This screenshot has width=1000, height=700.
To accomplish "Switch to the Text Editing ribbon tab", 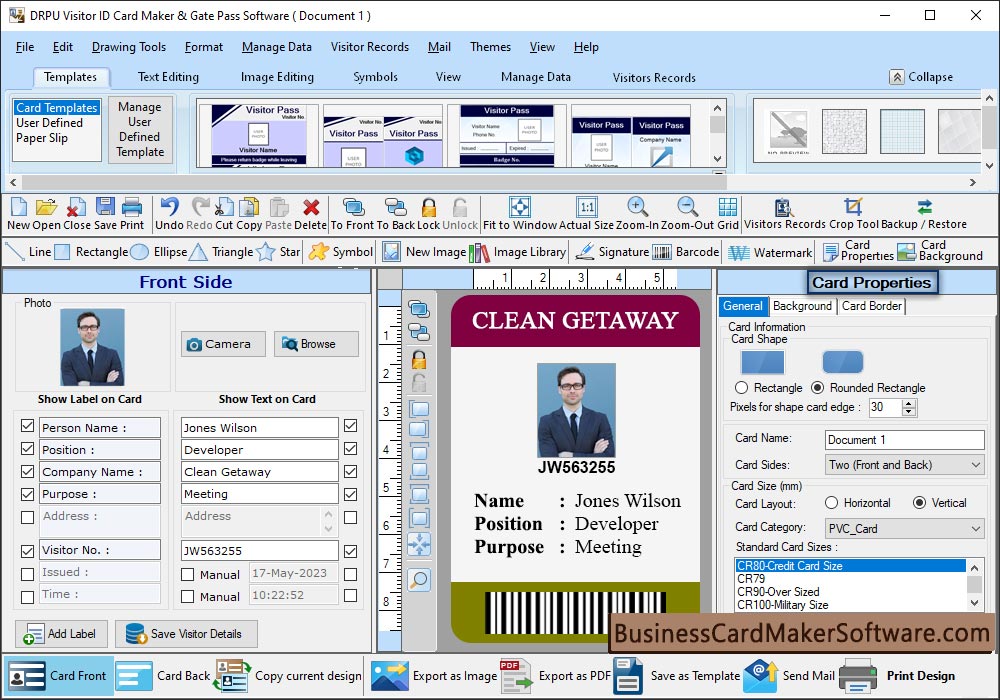I will 168,77.
